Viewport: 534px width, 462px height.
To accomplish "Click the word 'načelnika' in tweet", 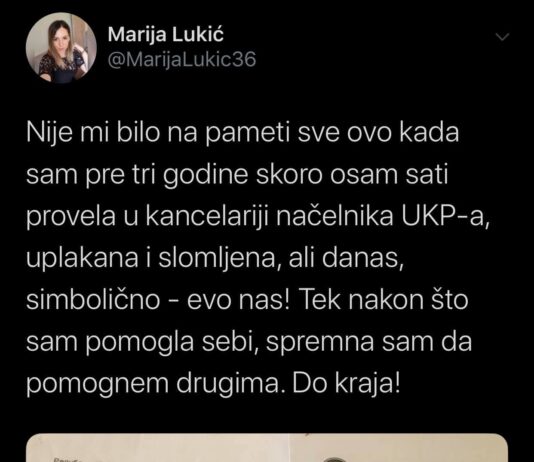I will click(334, 217).
